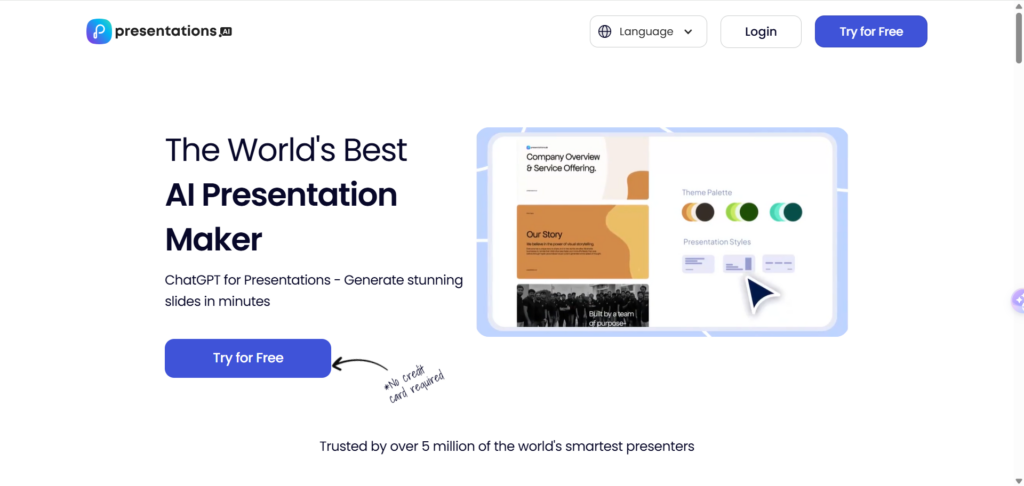Click the dark blue cursor arrow graphic
1024x486 pixels.
pos(763,295)
